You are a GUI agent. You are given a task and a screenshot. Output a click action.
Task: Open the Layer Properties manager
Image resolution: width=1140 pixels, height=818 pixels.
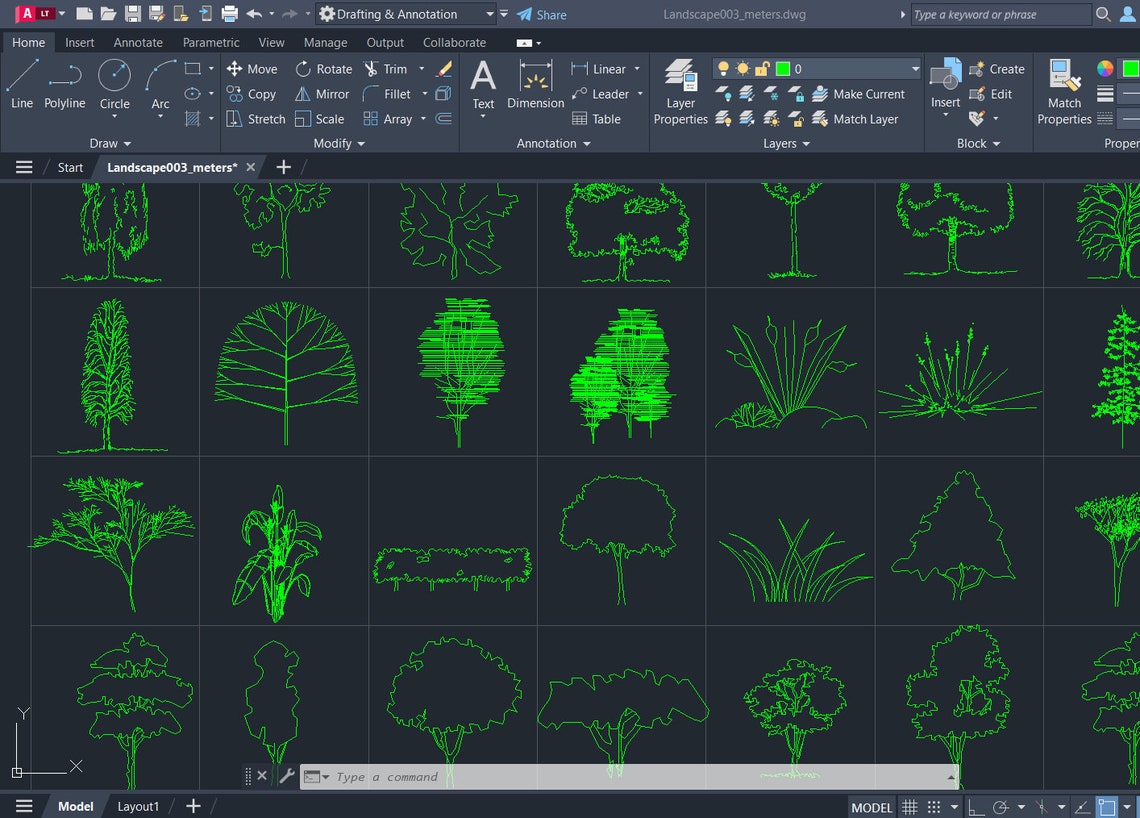680,95
